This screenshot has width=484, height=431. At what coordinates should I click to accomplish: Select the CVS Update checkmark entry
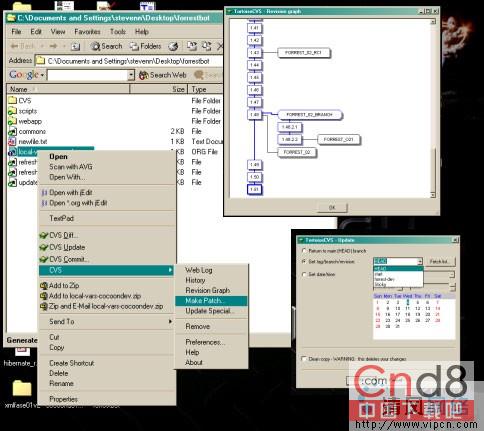coord(44,247)
